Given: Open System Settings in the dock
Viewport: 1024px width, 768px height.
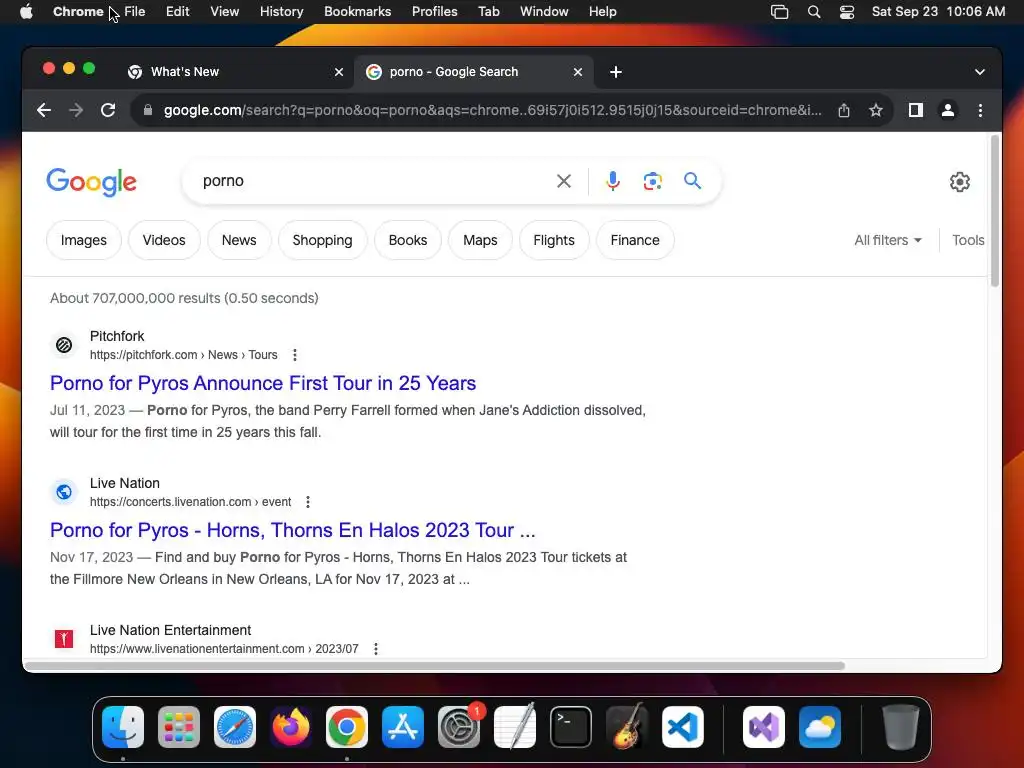Looking at the screenshot, I should pos(458,727).
